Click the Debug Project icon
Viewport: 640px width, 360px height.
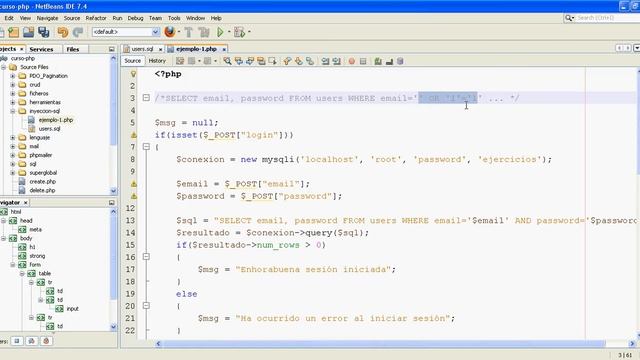click(239, 32)
